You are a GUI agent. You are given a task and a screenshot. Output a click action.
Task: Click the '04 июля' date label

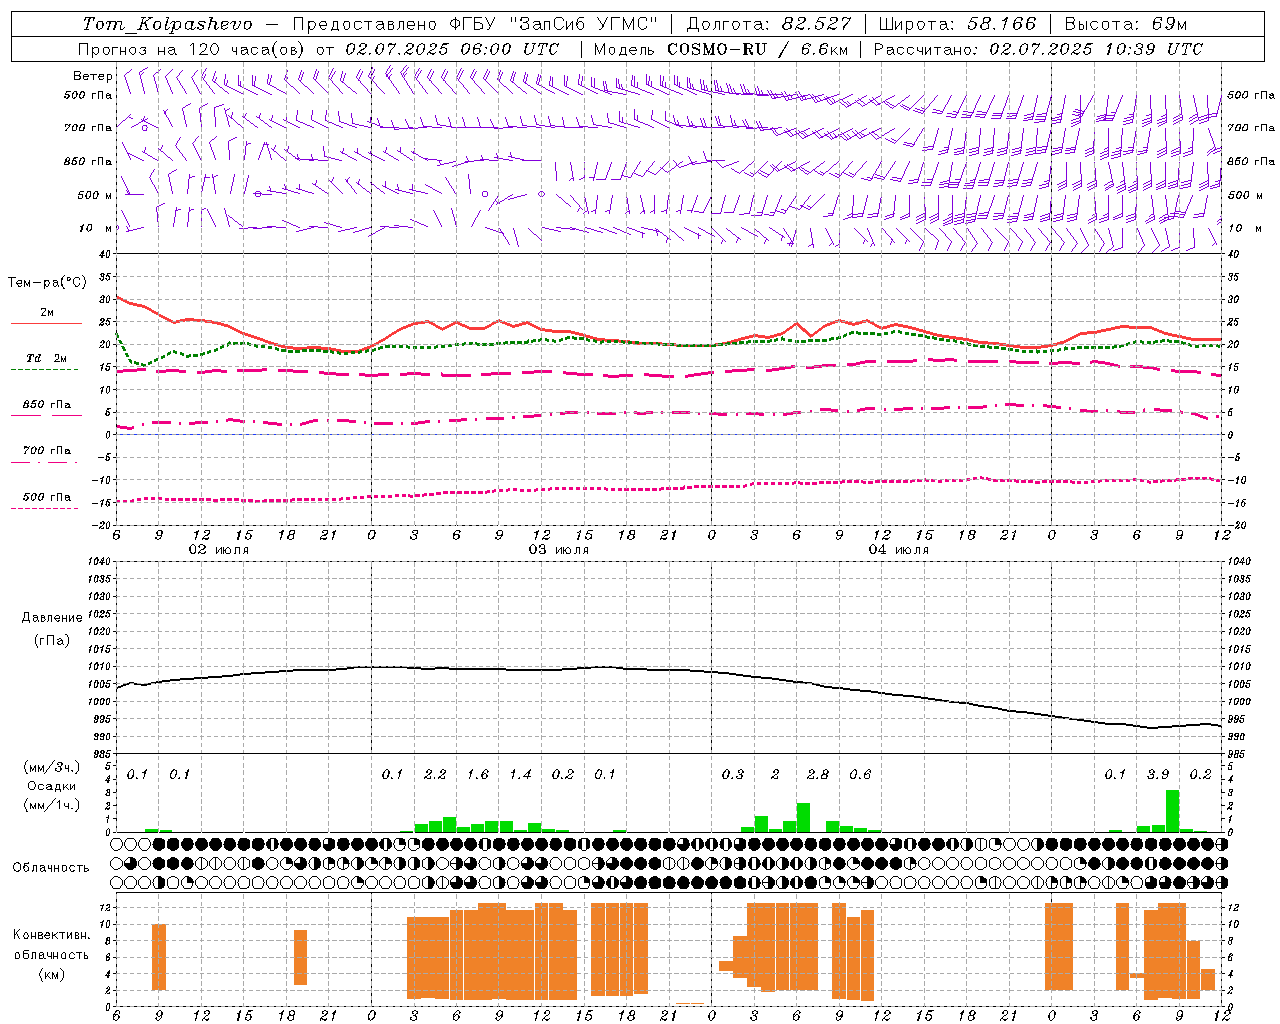click(899, 550)
